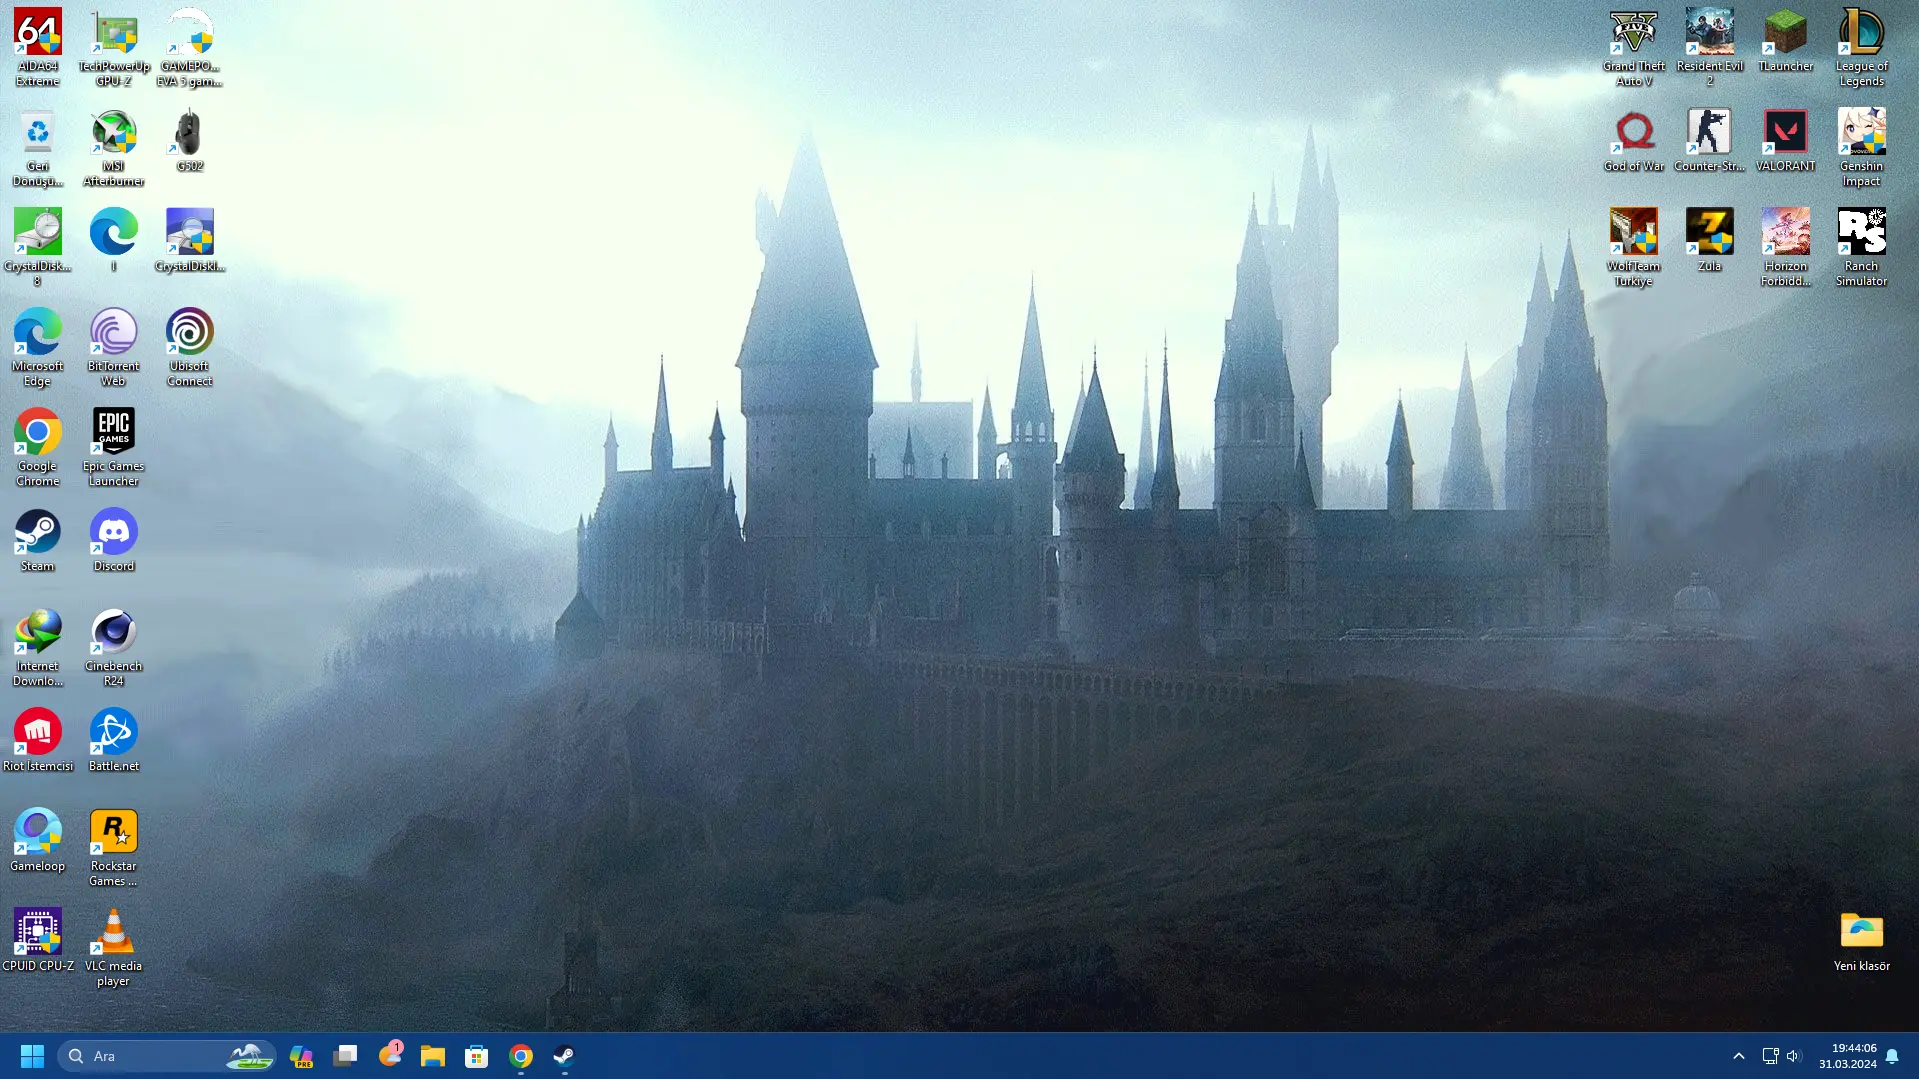Screen dimensions: 1919x1079
Task: Open clock and calendar 19:44:06
Action: [1847, 1056]
